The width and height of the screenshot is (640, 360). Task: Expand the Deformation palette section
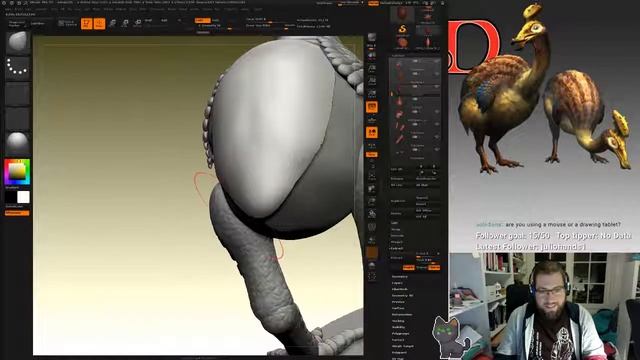pos(402,314)
